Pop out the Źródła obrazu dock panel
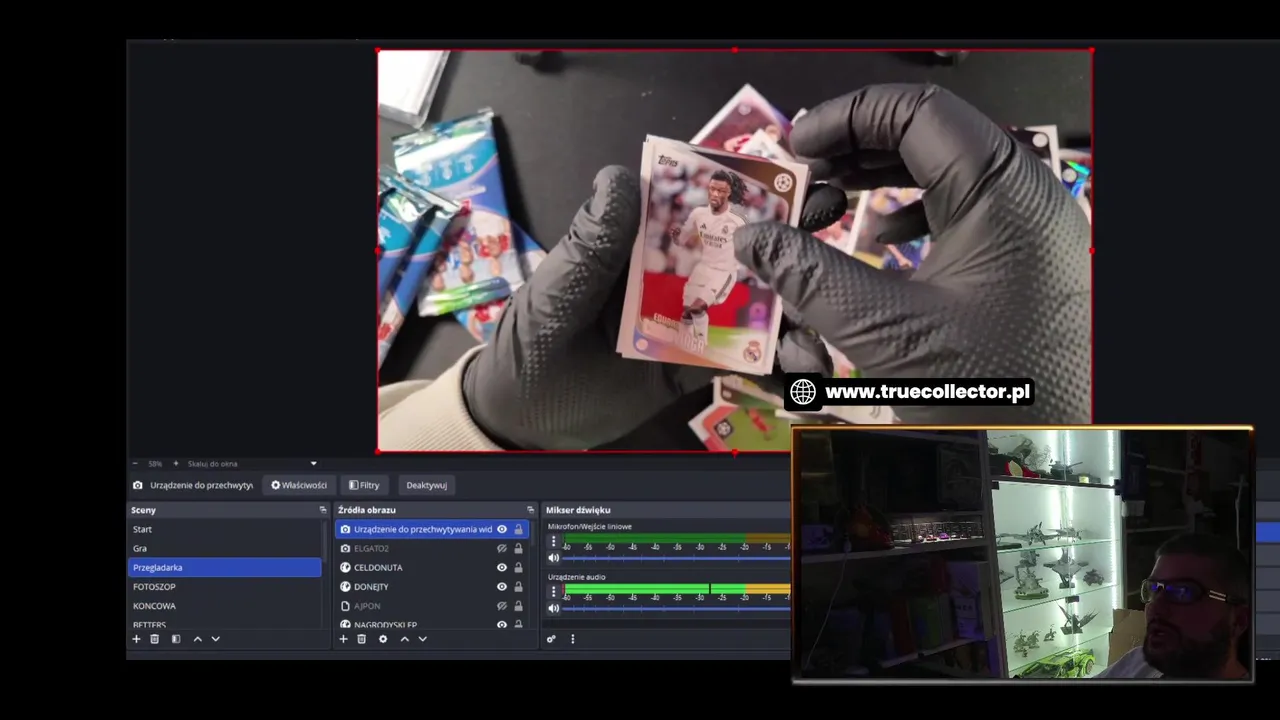This screenshot has height=720, width=1280. point(530,510)
